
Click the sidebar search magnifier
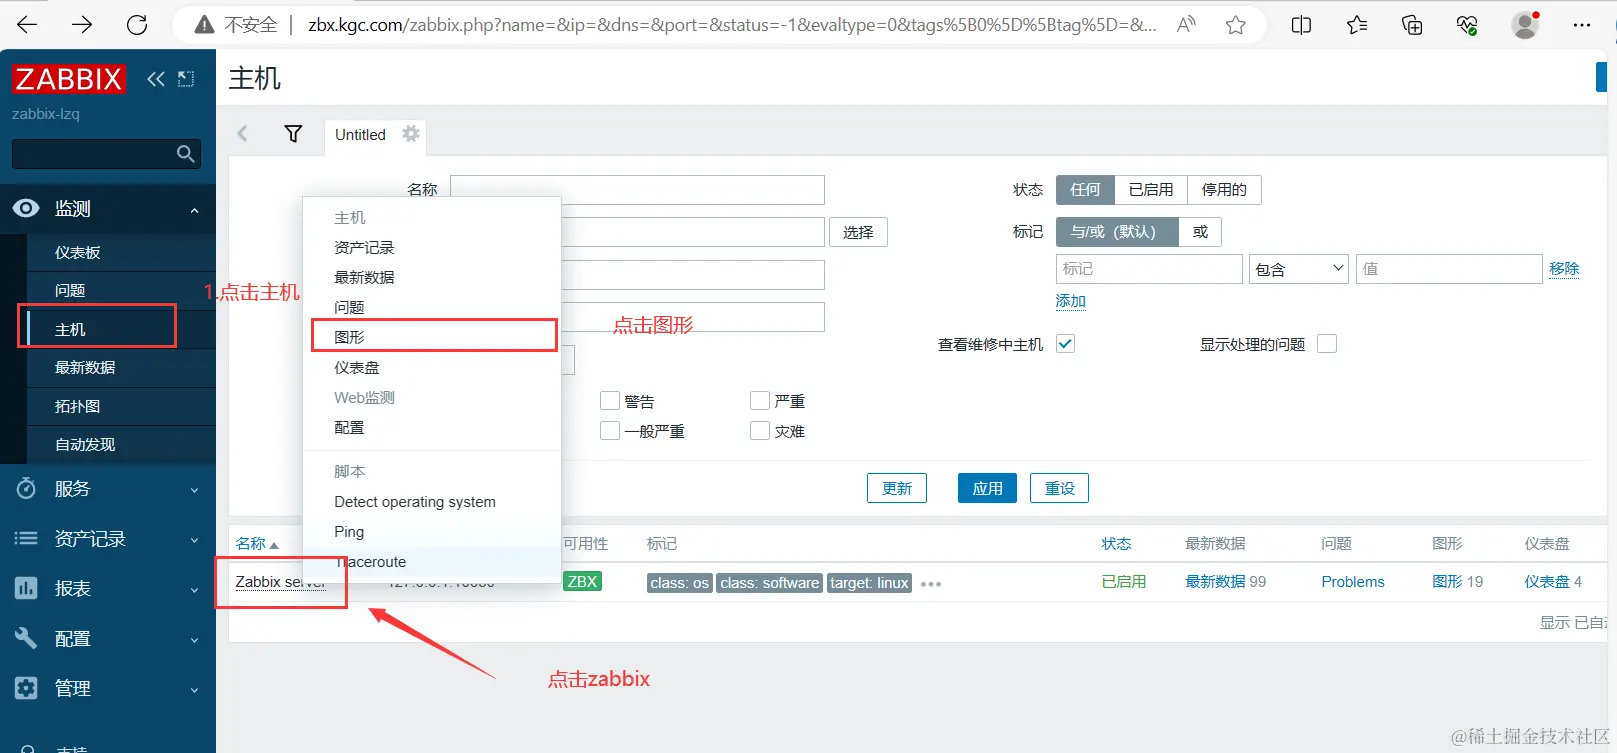click(185, 154)
